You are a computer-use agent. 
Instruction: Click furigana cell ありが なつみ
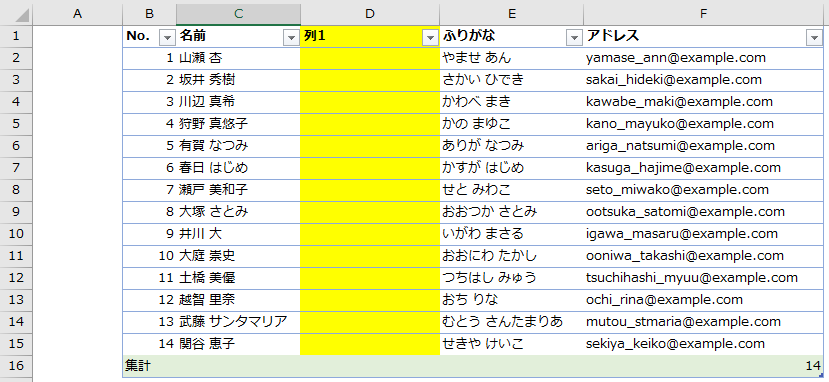point(511,146)
